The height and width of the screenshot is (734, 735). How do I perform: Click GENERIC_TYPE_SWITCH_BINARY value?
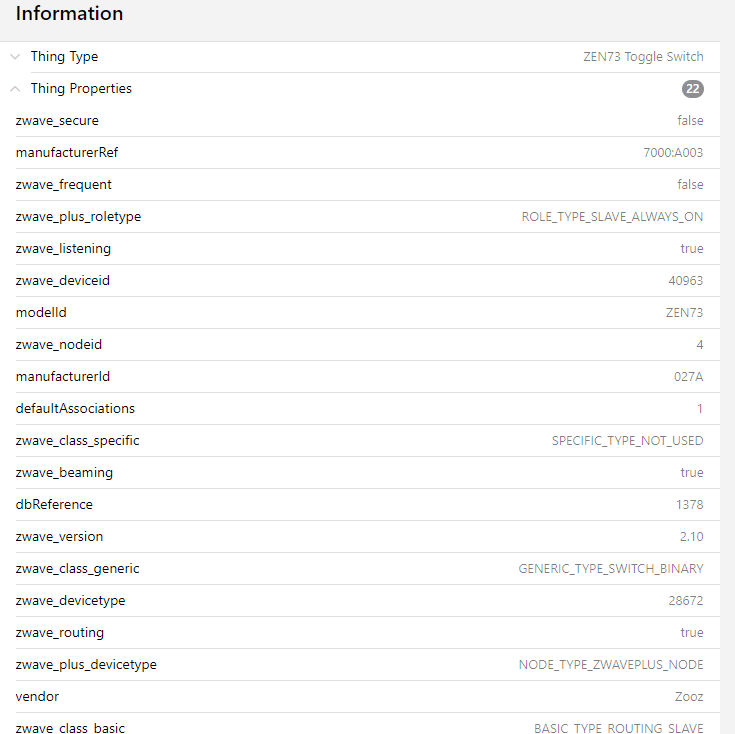[x=610, y=569]
